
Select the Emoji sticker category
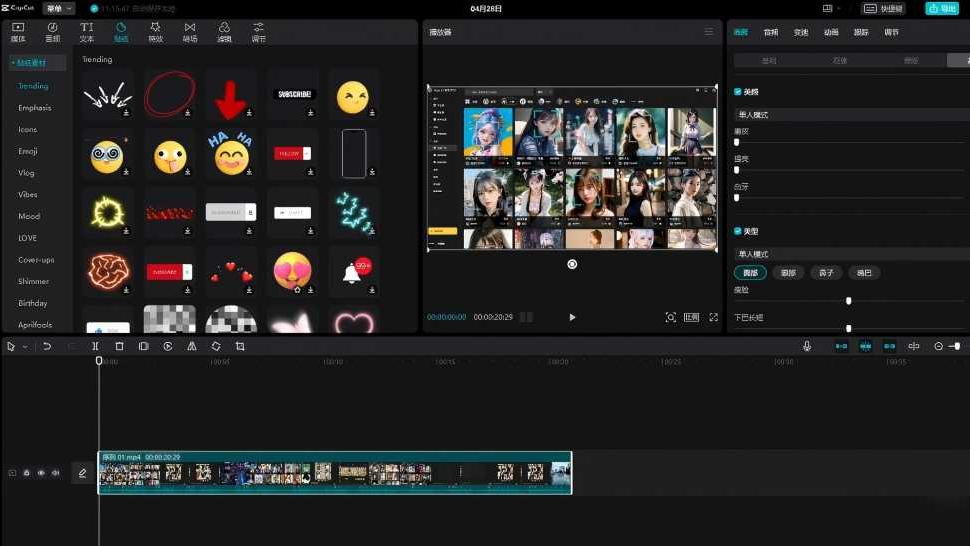tap(28, 151)
